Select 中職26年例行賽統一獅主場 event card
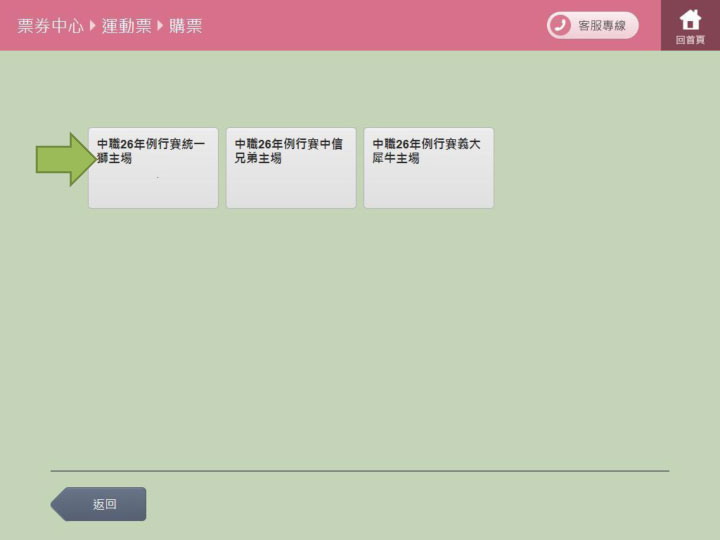This screenshot has height=540, width=720. coord(153,168)
